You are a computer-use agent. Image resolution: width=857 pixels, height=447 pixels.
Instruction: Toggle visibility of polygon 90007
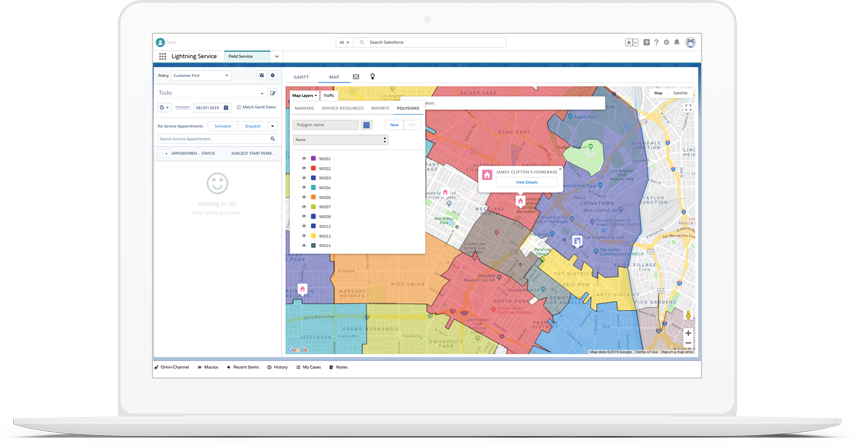(x=304, y=207)
